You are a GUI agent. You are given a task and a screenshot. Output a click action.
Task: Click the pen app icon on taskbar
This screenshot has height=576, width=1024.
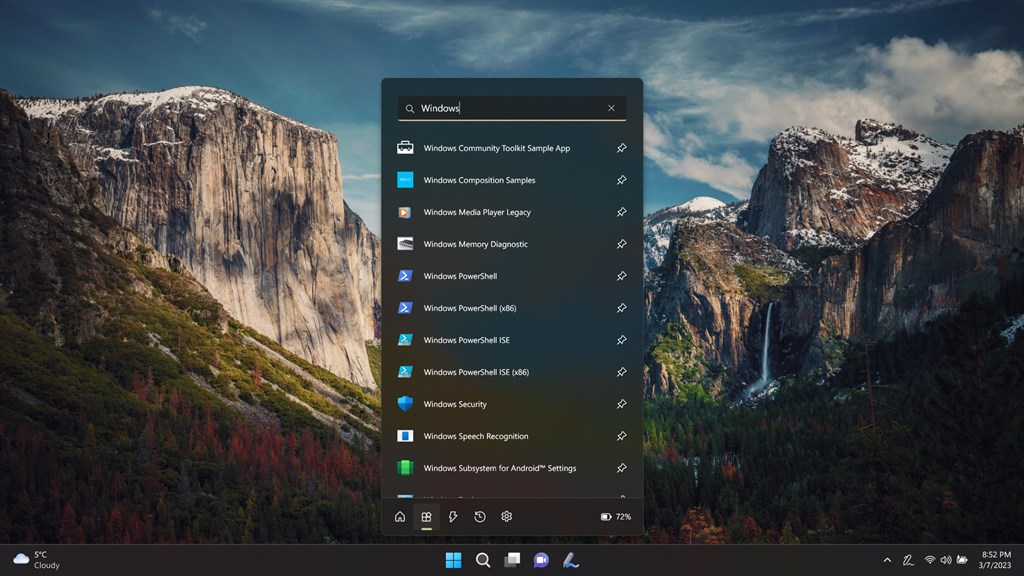[571, 560]
